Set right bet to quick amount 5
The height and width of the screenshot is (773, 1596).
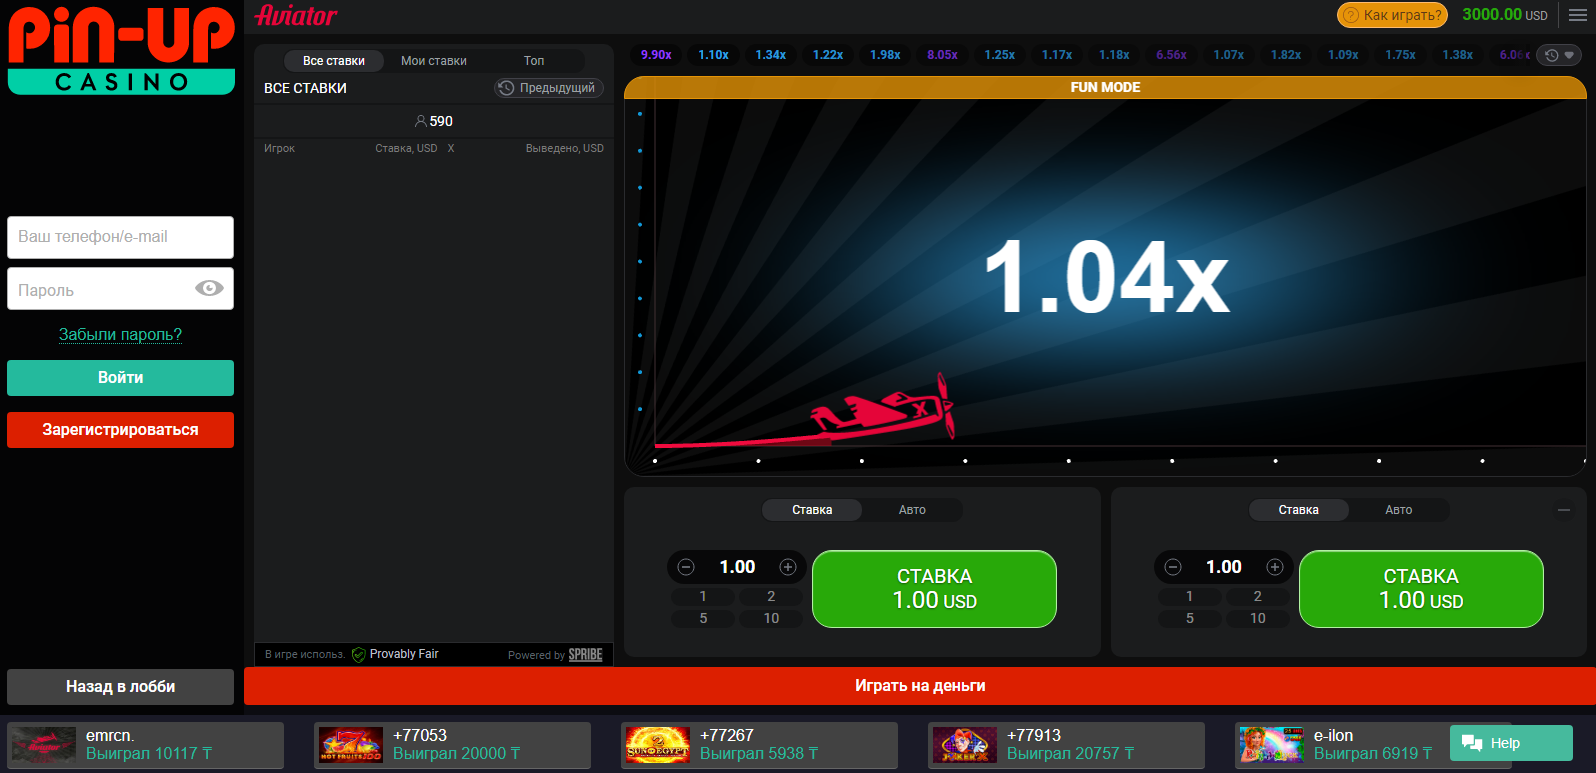tap(1189, 618)
